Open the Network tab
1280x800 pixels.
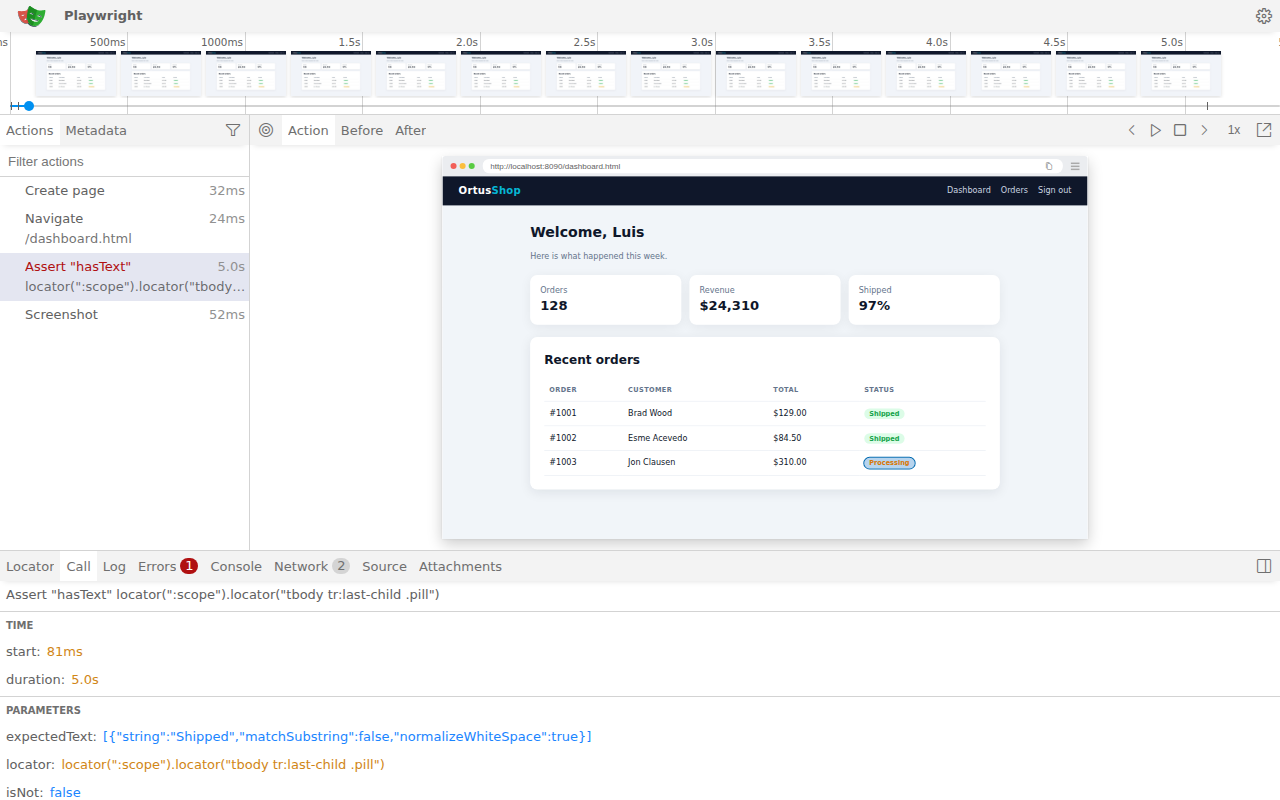tap(312, 566)
